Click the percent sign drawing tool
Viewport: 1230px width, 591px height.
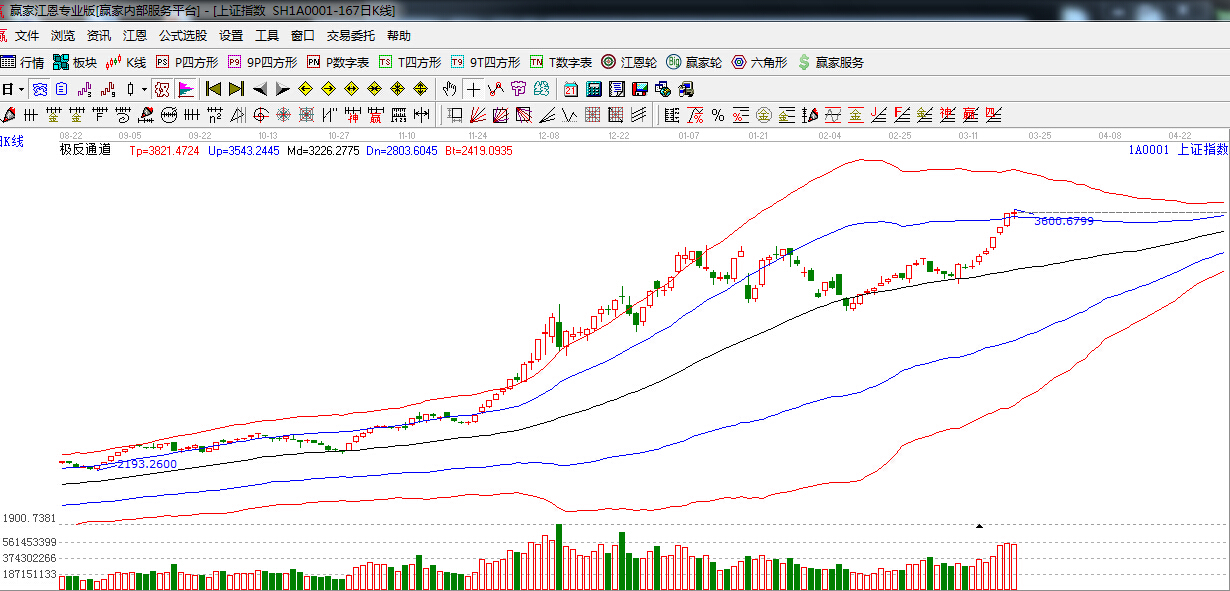coord(717,115)
